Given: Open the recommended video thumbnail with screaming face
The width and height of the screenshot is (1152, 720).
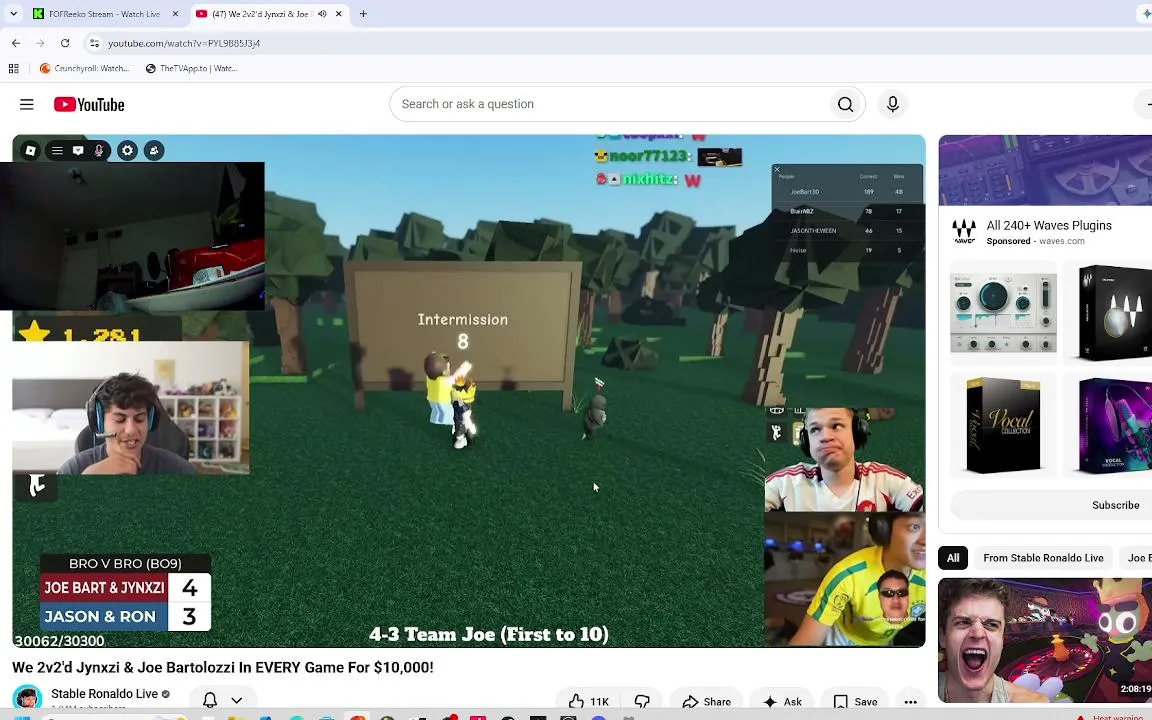Looking at the screenshot, I should coord(1045,641).
